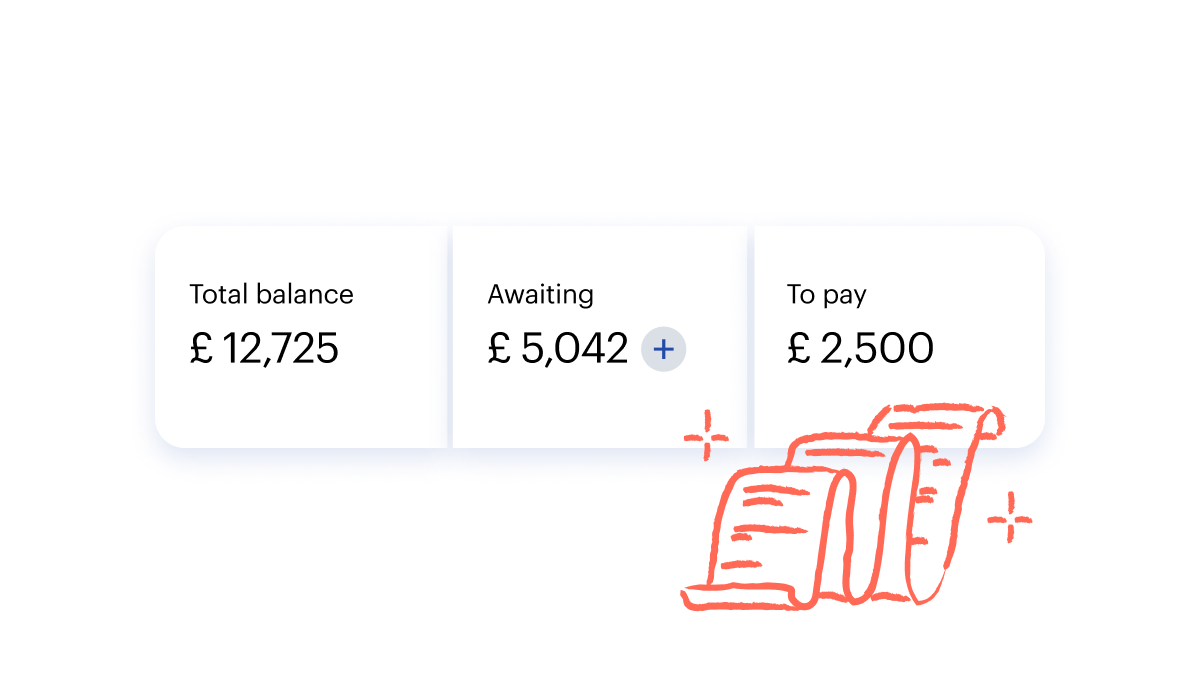
Task: Click the To pay label
Action: point(826,296)
